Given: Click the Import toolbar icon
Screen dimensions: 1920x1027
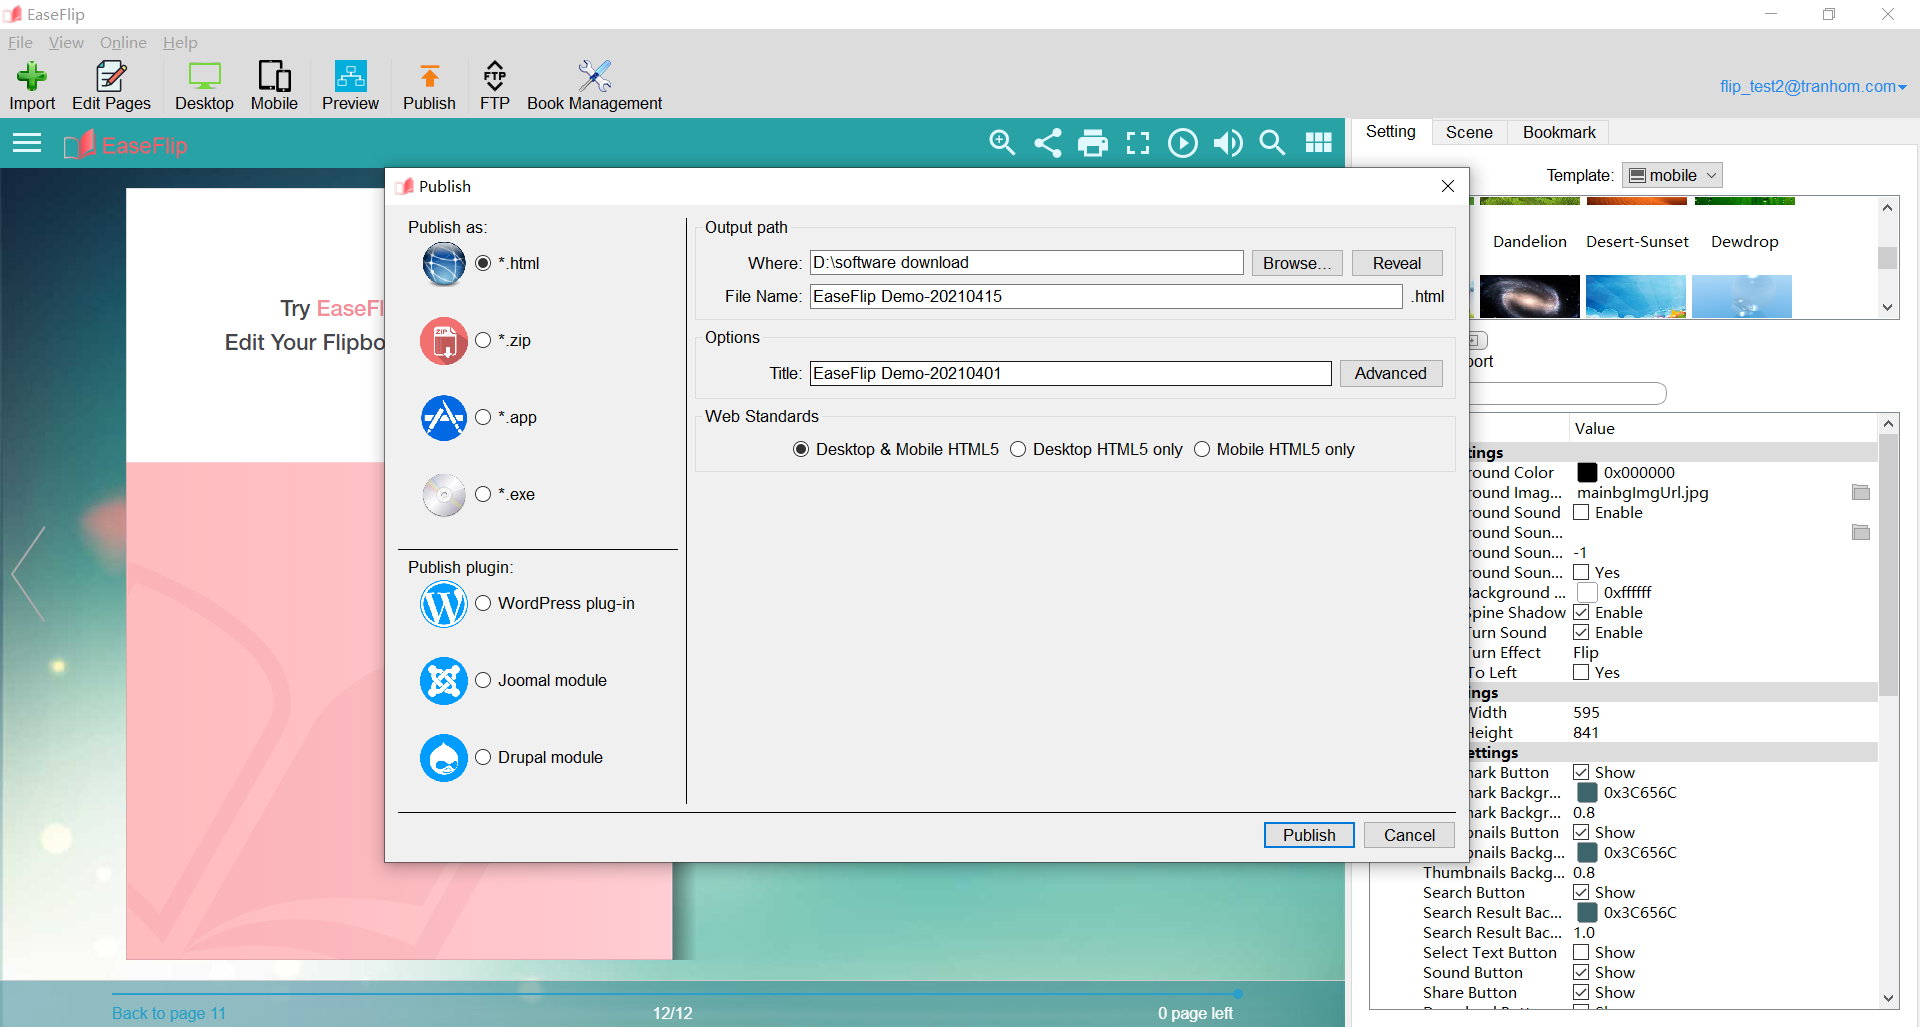Looking at the screenshot, I should [x=32, y=86].
